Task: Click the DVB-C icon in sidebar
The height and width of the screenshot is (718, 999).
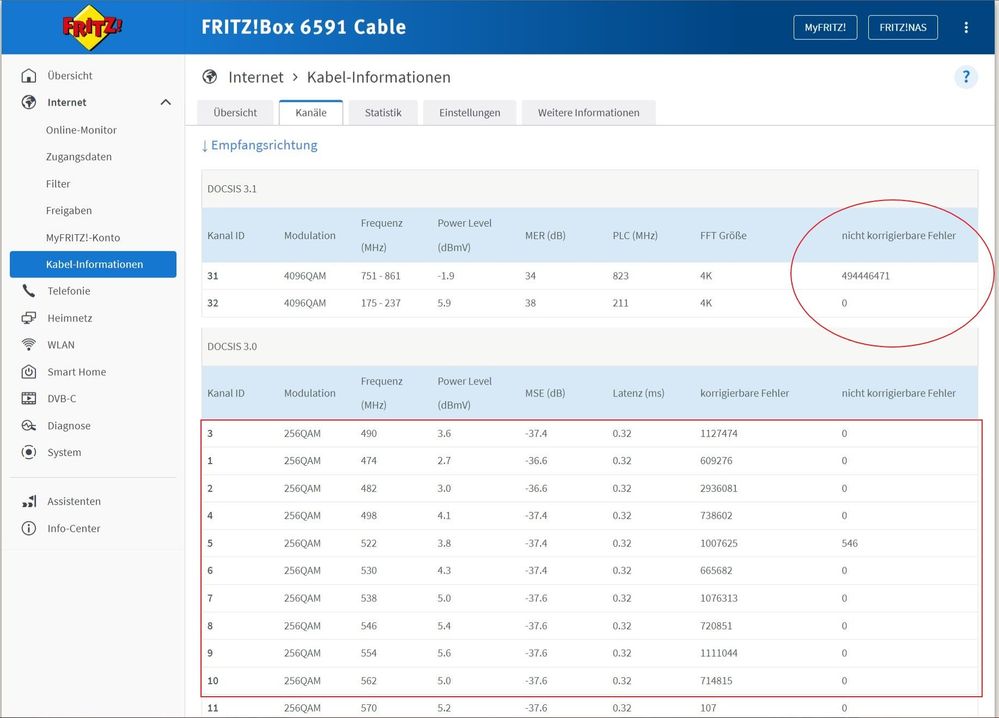Action: click(x=29, y=399)
